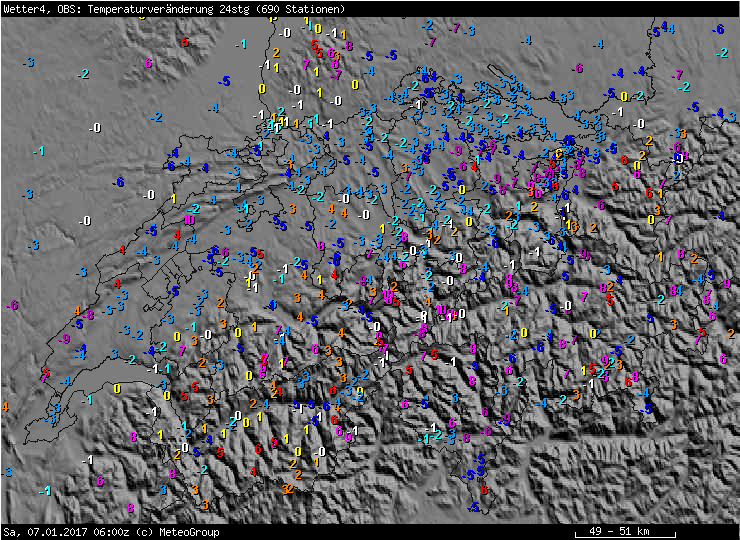Select the cyan -1 station right of top red 5
This screenshot has height=540, width=740.
(x=241, y=45)
